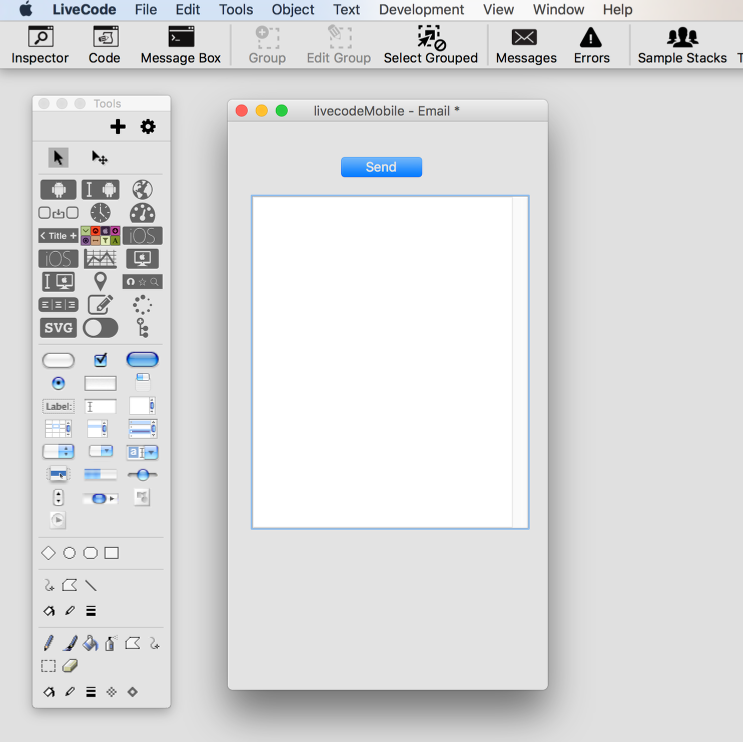Select the Gauge widget

tap(142, 213)
